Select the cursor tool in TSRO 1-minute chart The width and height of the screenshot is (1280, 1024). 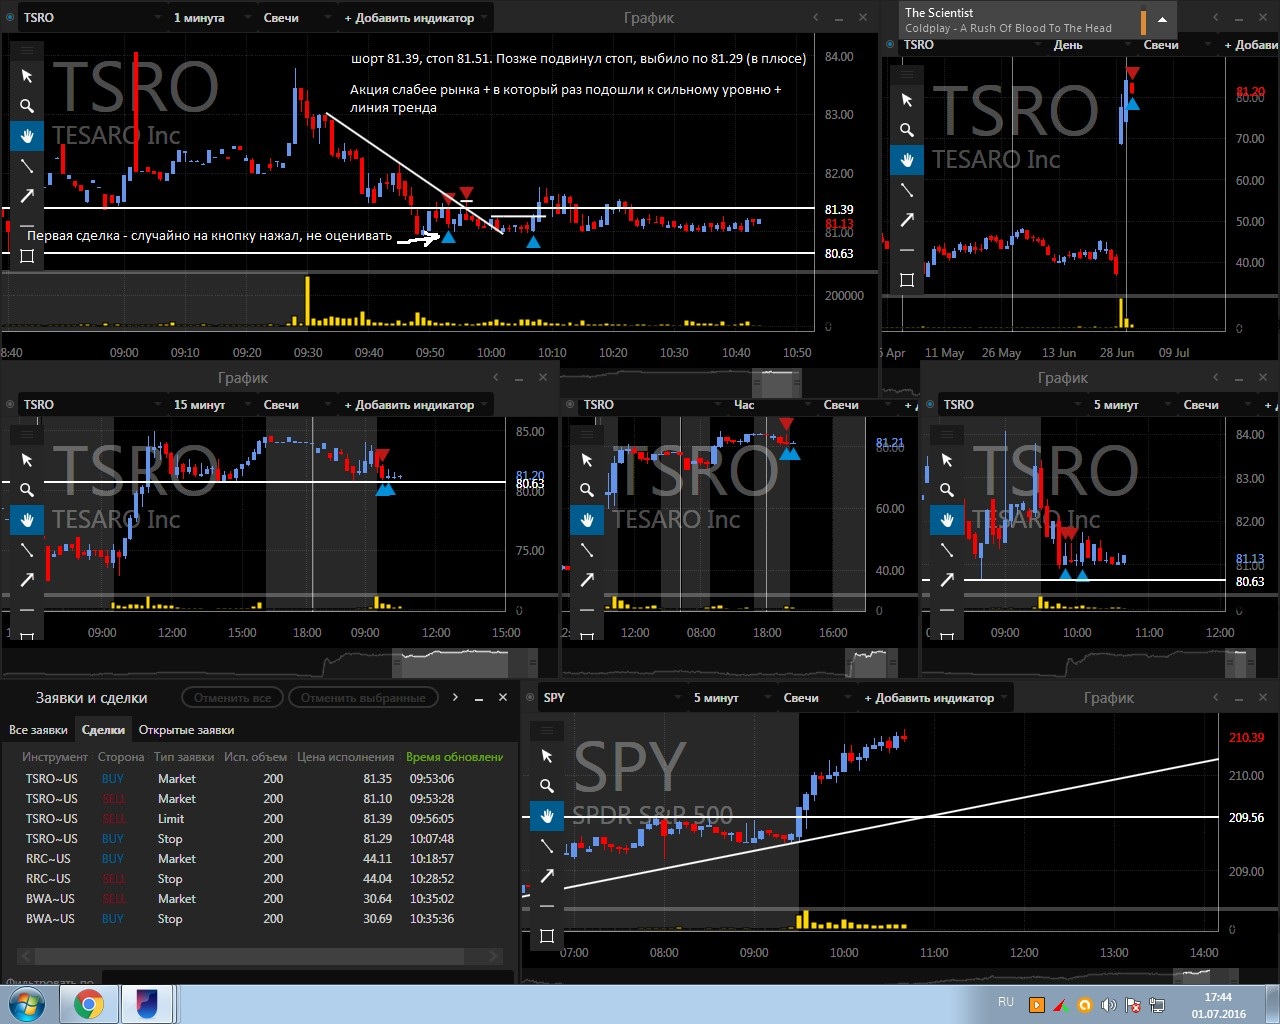click(x=27, y=77)
